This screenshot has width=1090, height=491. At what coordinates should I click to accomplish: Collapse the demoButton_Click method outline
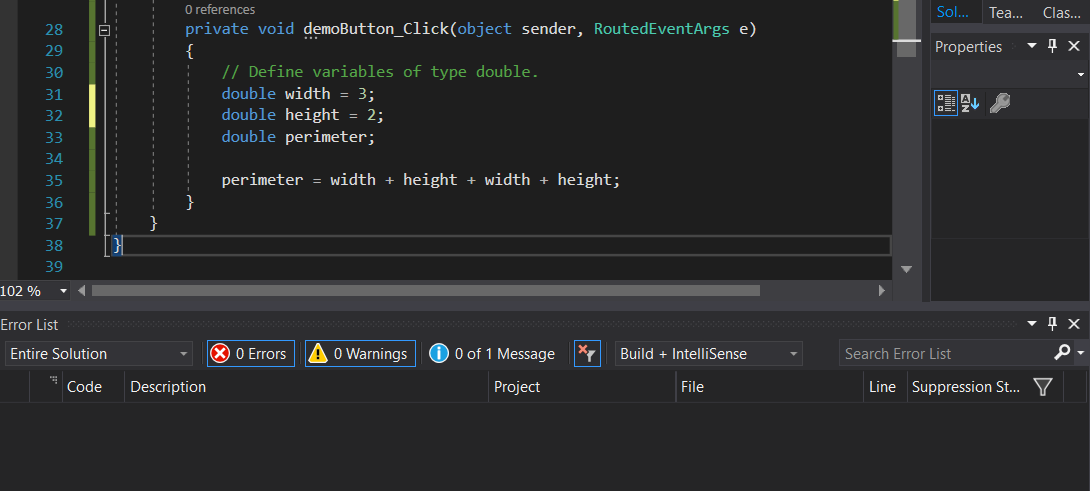click(x=104, y=30)
